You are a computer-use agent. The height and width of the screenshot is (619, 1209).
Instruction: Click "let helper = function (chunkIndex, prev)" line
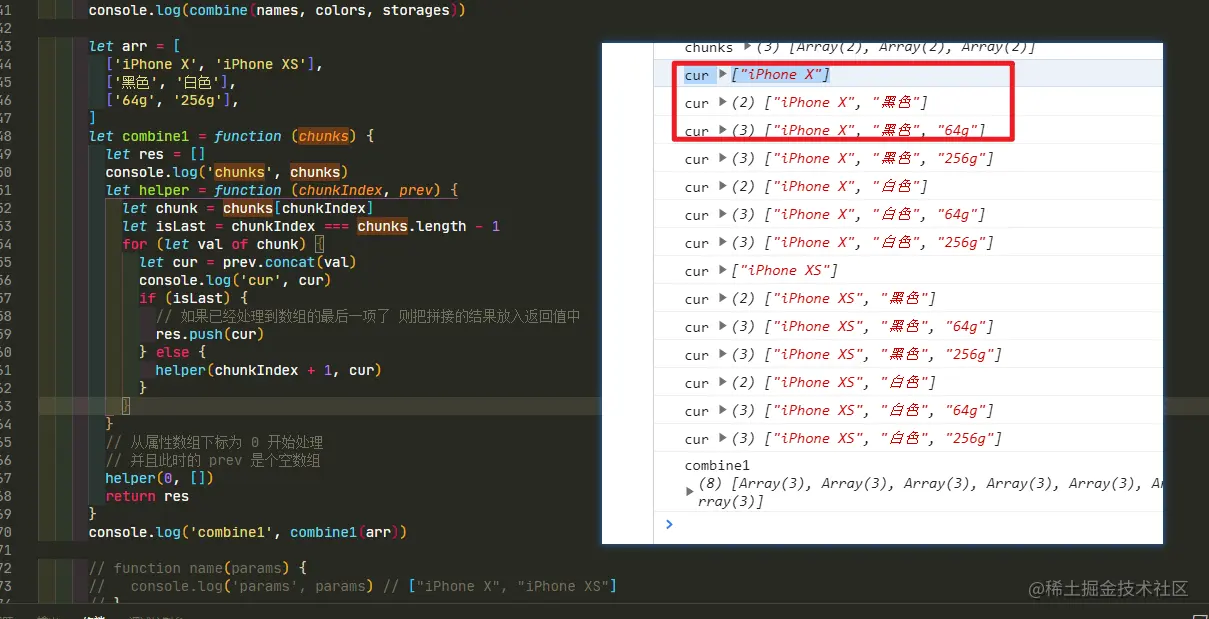pos(281,190)
